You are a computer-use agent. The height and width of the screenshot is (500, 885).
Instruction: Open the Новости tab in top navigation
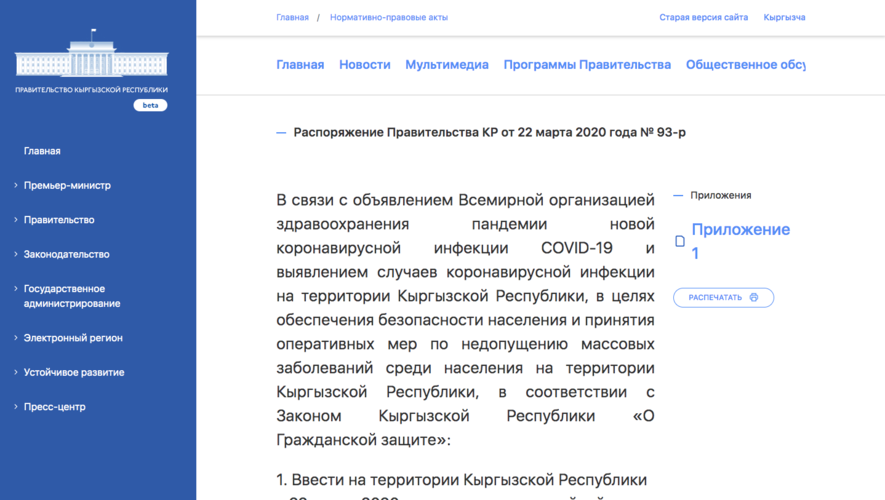(364, 65)
